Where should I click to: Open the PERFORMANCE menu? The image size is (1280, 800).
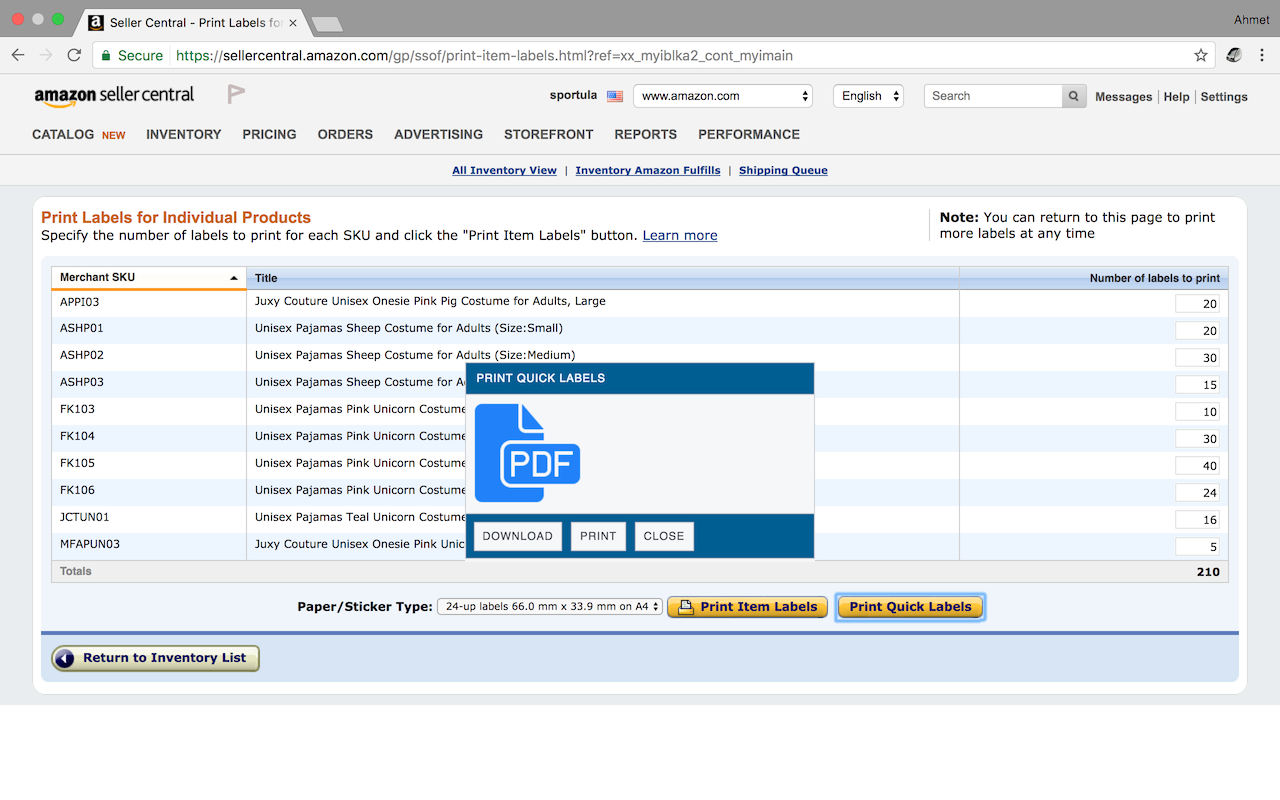[x=749, y=134]
